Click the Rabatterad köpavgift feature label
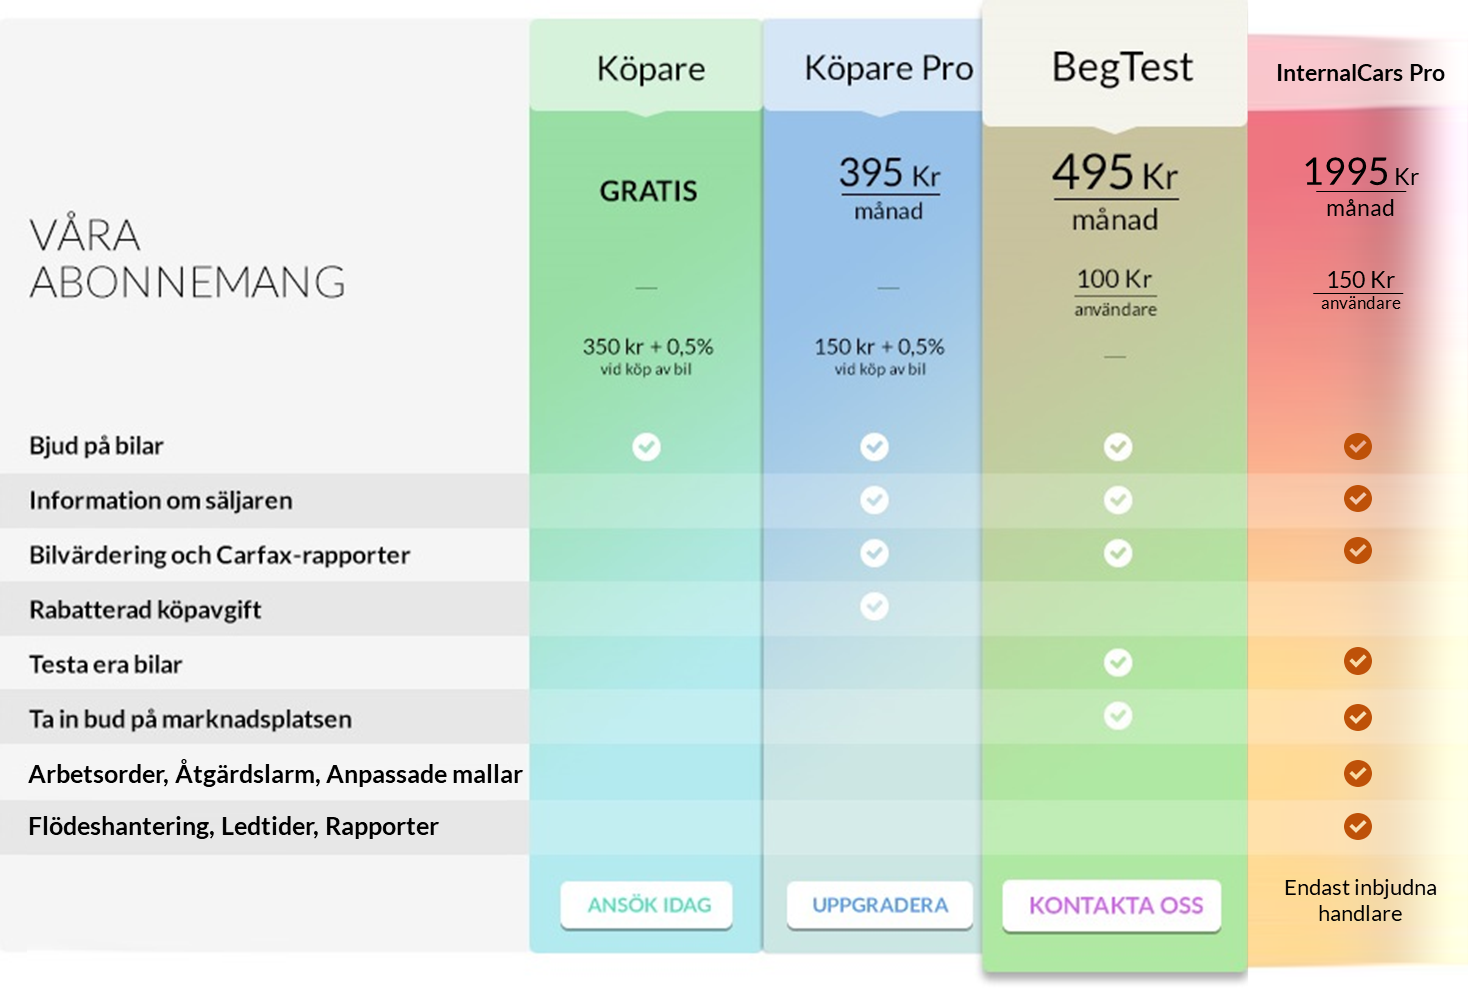This screenshot has height=997, width=1468. [145, 610]
